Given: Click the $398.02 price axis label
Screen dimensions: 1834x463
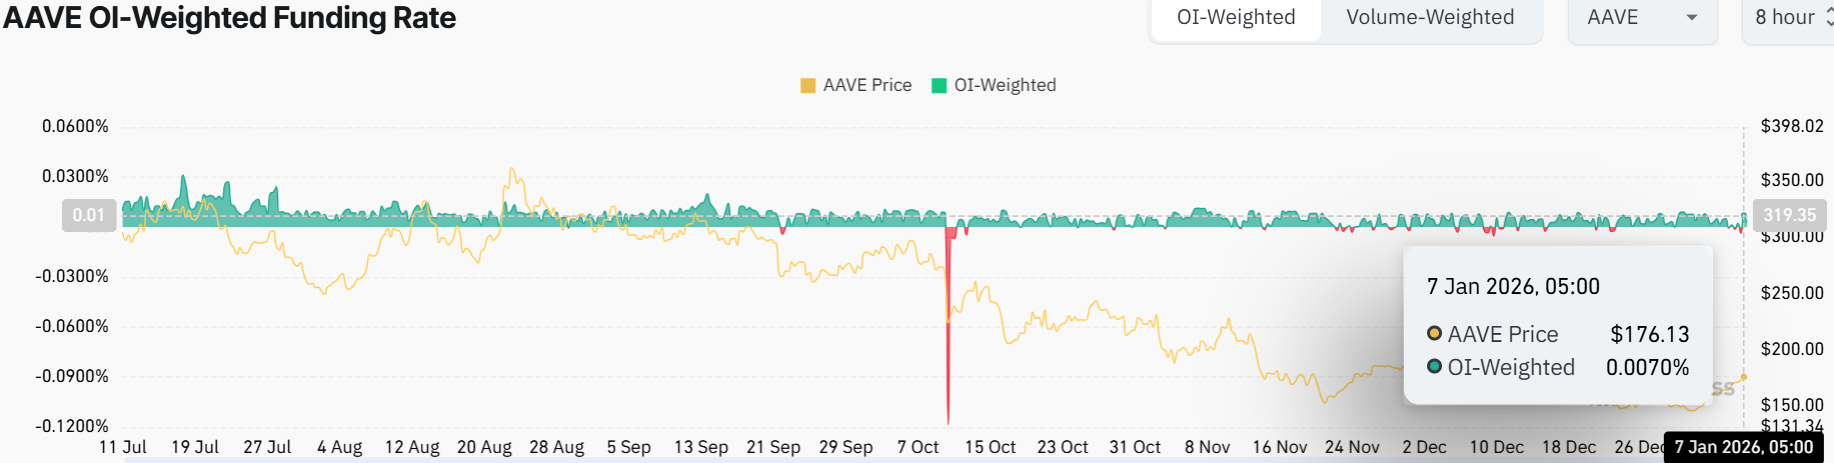Looking at the screenshot, I should (x=1791, y=126).
